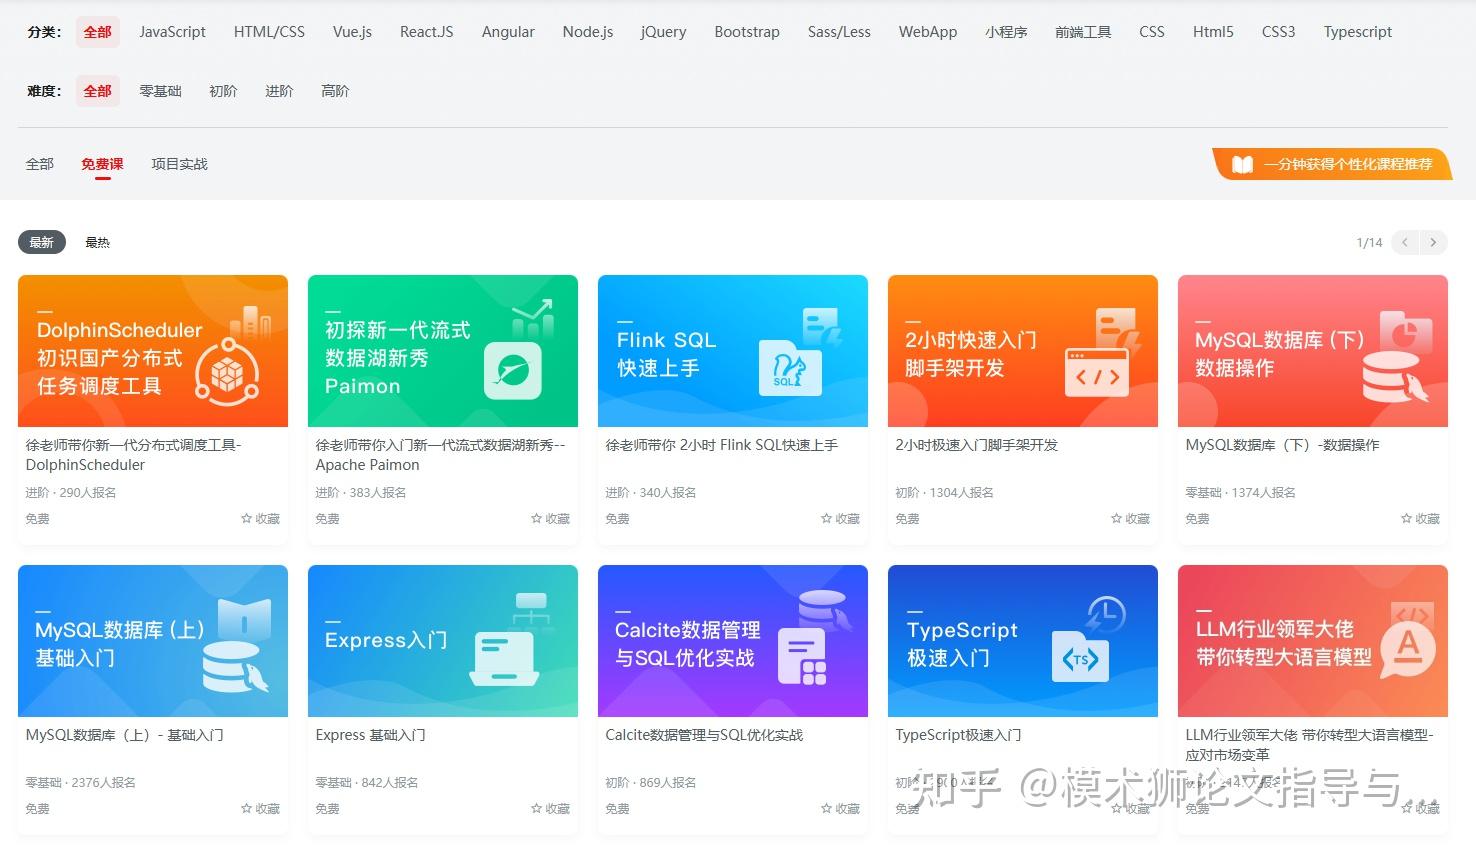Favorite the DolphinScheduler course via star icon
This screenshot has width=1476, height=848.
[x=247, y=519]
